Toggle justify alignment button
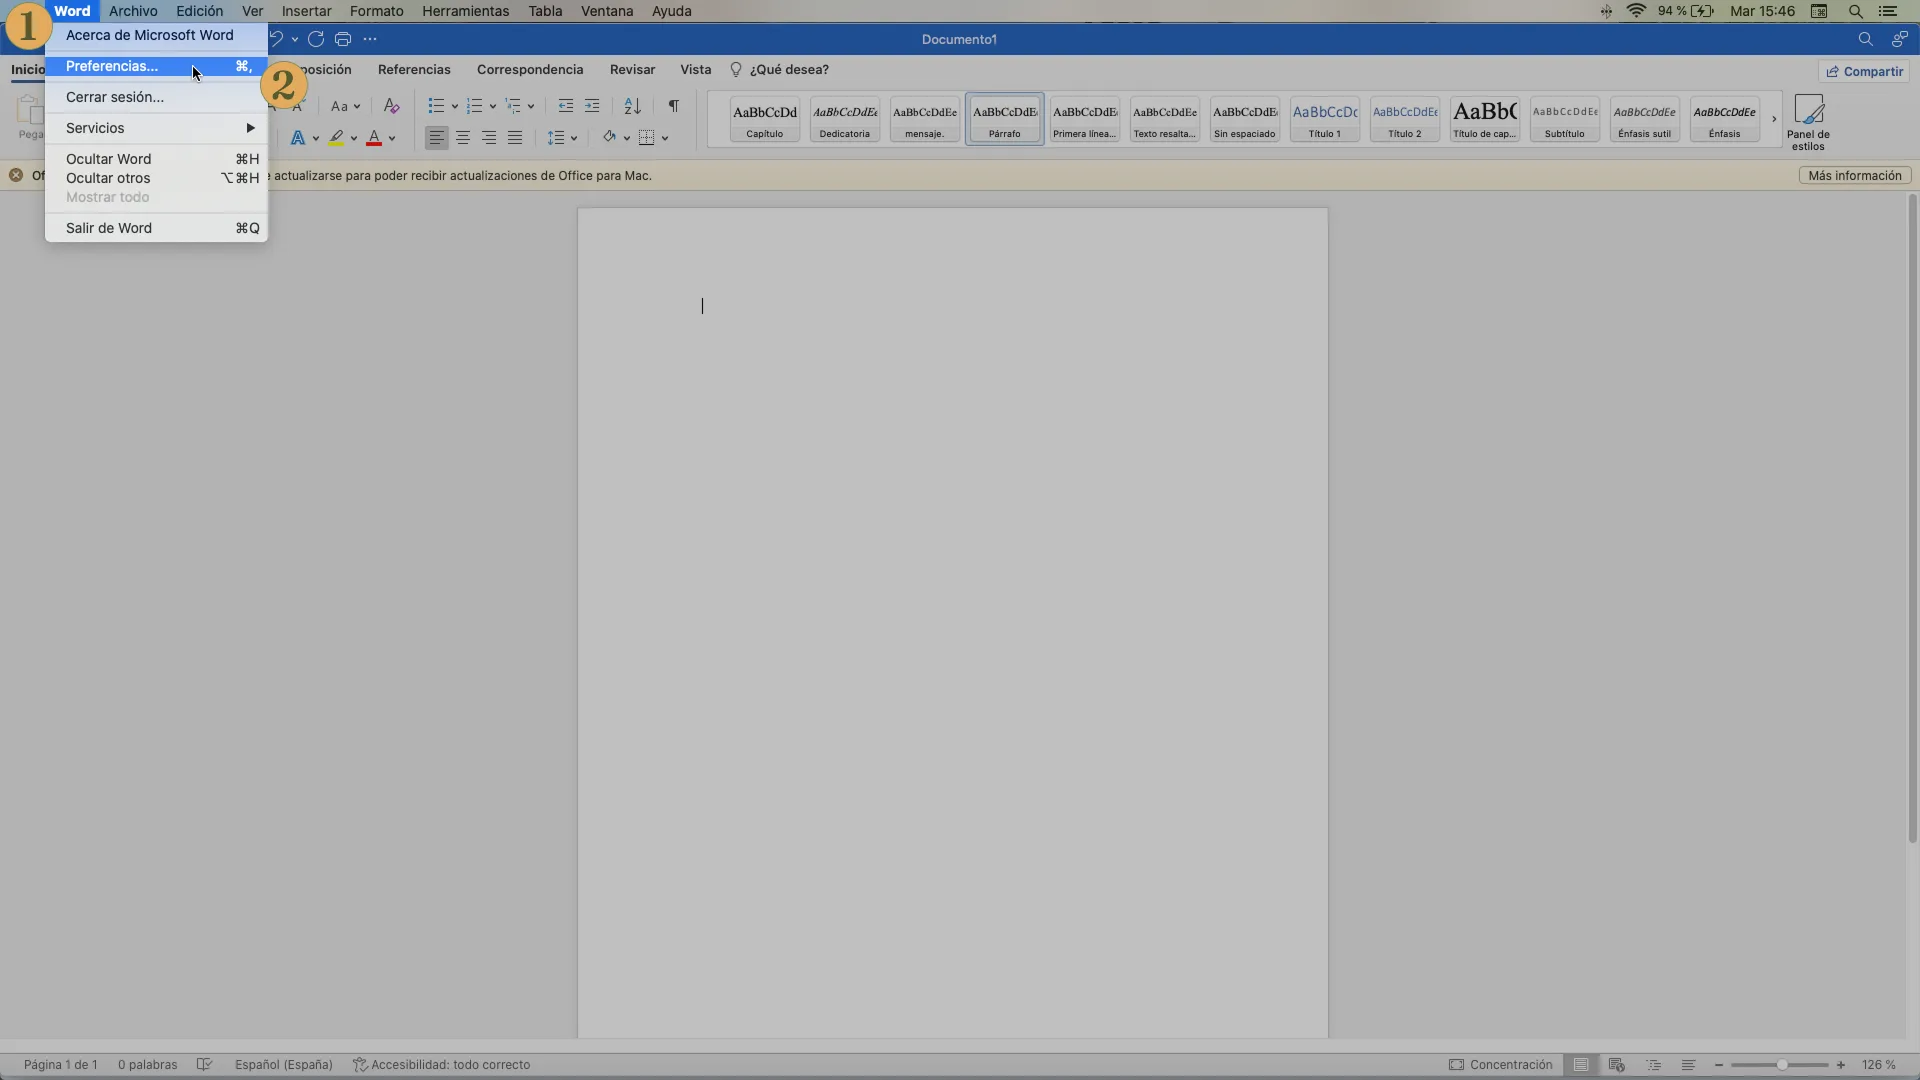This screenshot has height=1080, width=1920. (x=515, y=138)
